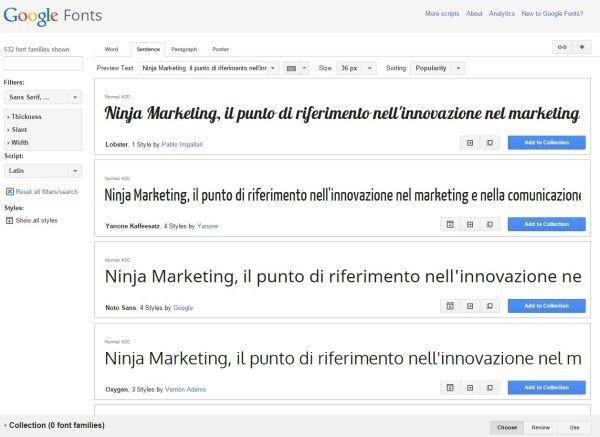Click Quick-use icon in Lobster row
This screenshot has width=600, height=437.
pos(470,143)
